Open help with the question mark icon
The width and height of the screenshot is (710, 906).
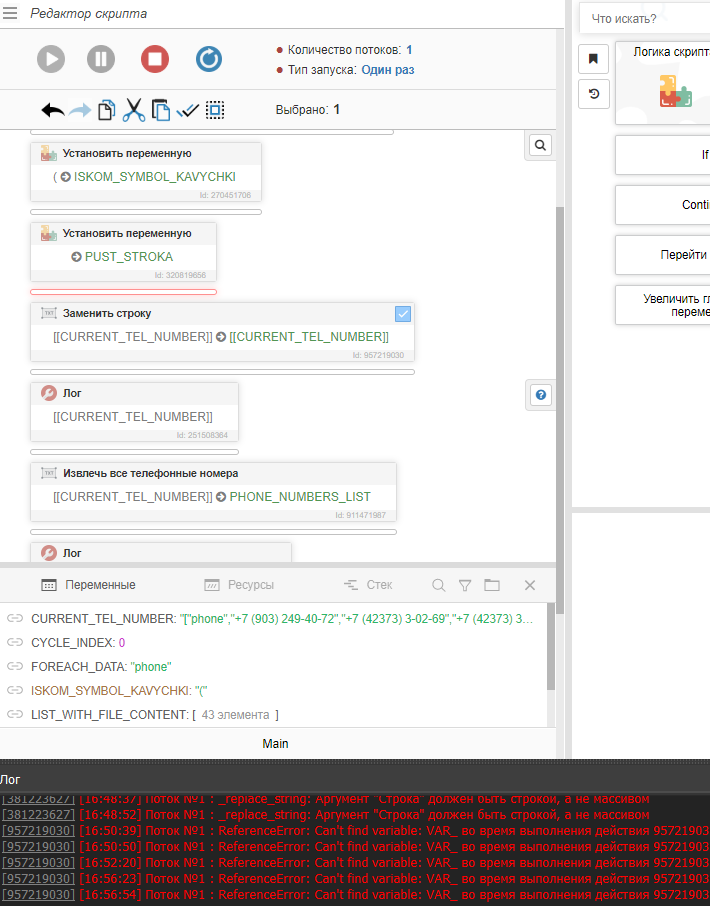[x=540, y=396]
